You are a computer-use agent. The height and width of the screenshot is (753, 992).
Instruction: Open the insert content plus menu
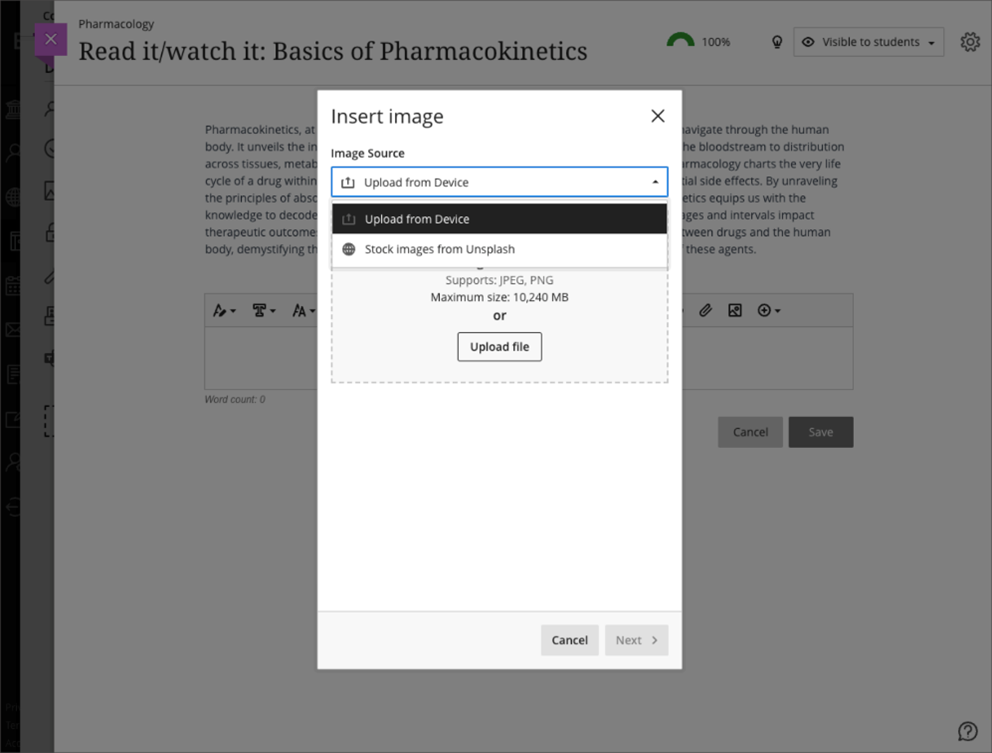pos(768,311)
